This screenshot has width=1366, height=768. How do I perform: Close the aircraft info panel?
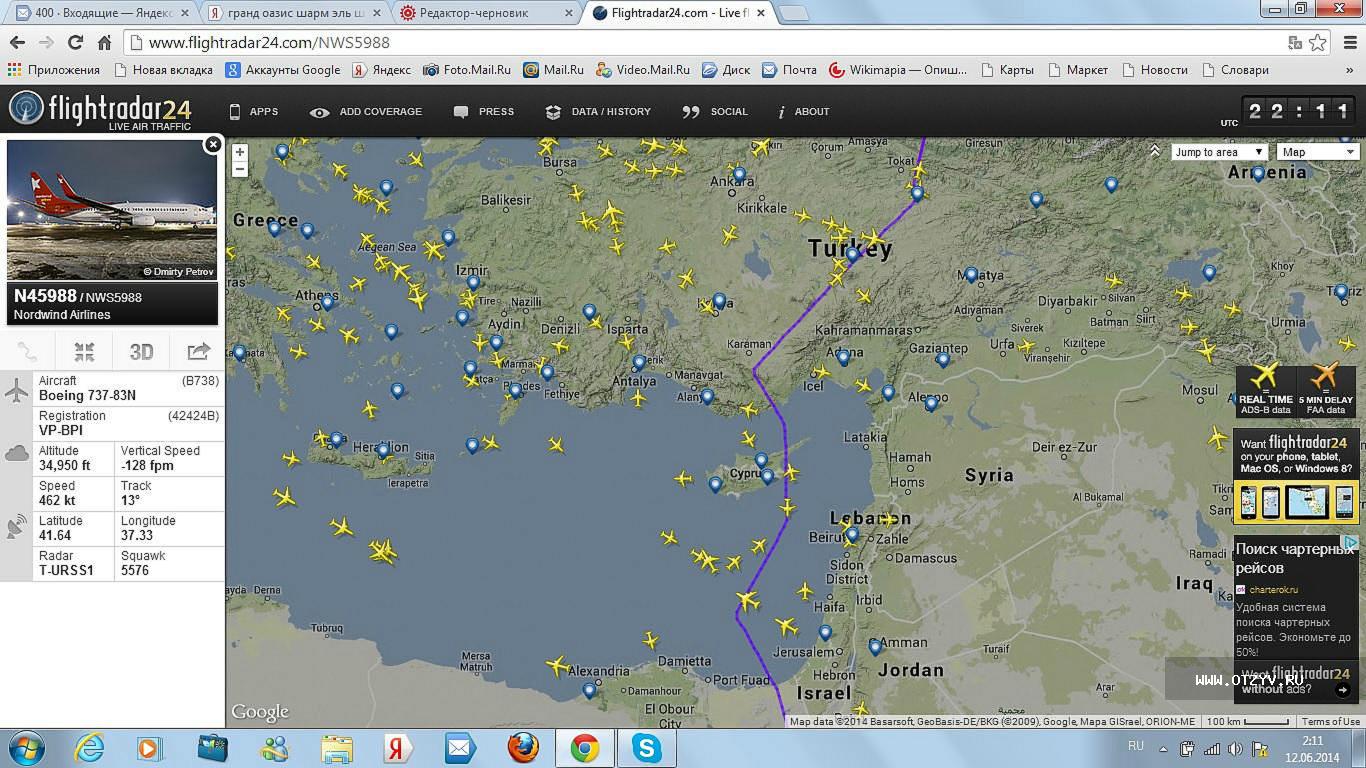click(212, 145)
